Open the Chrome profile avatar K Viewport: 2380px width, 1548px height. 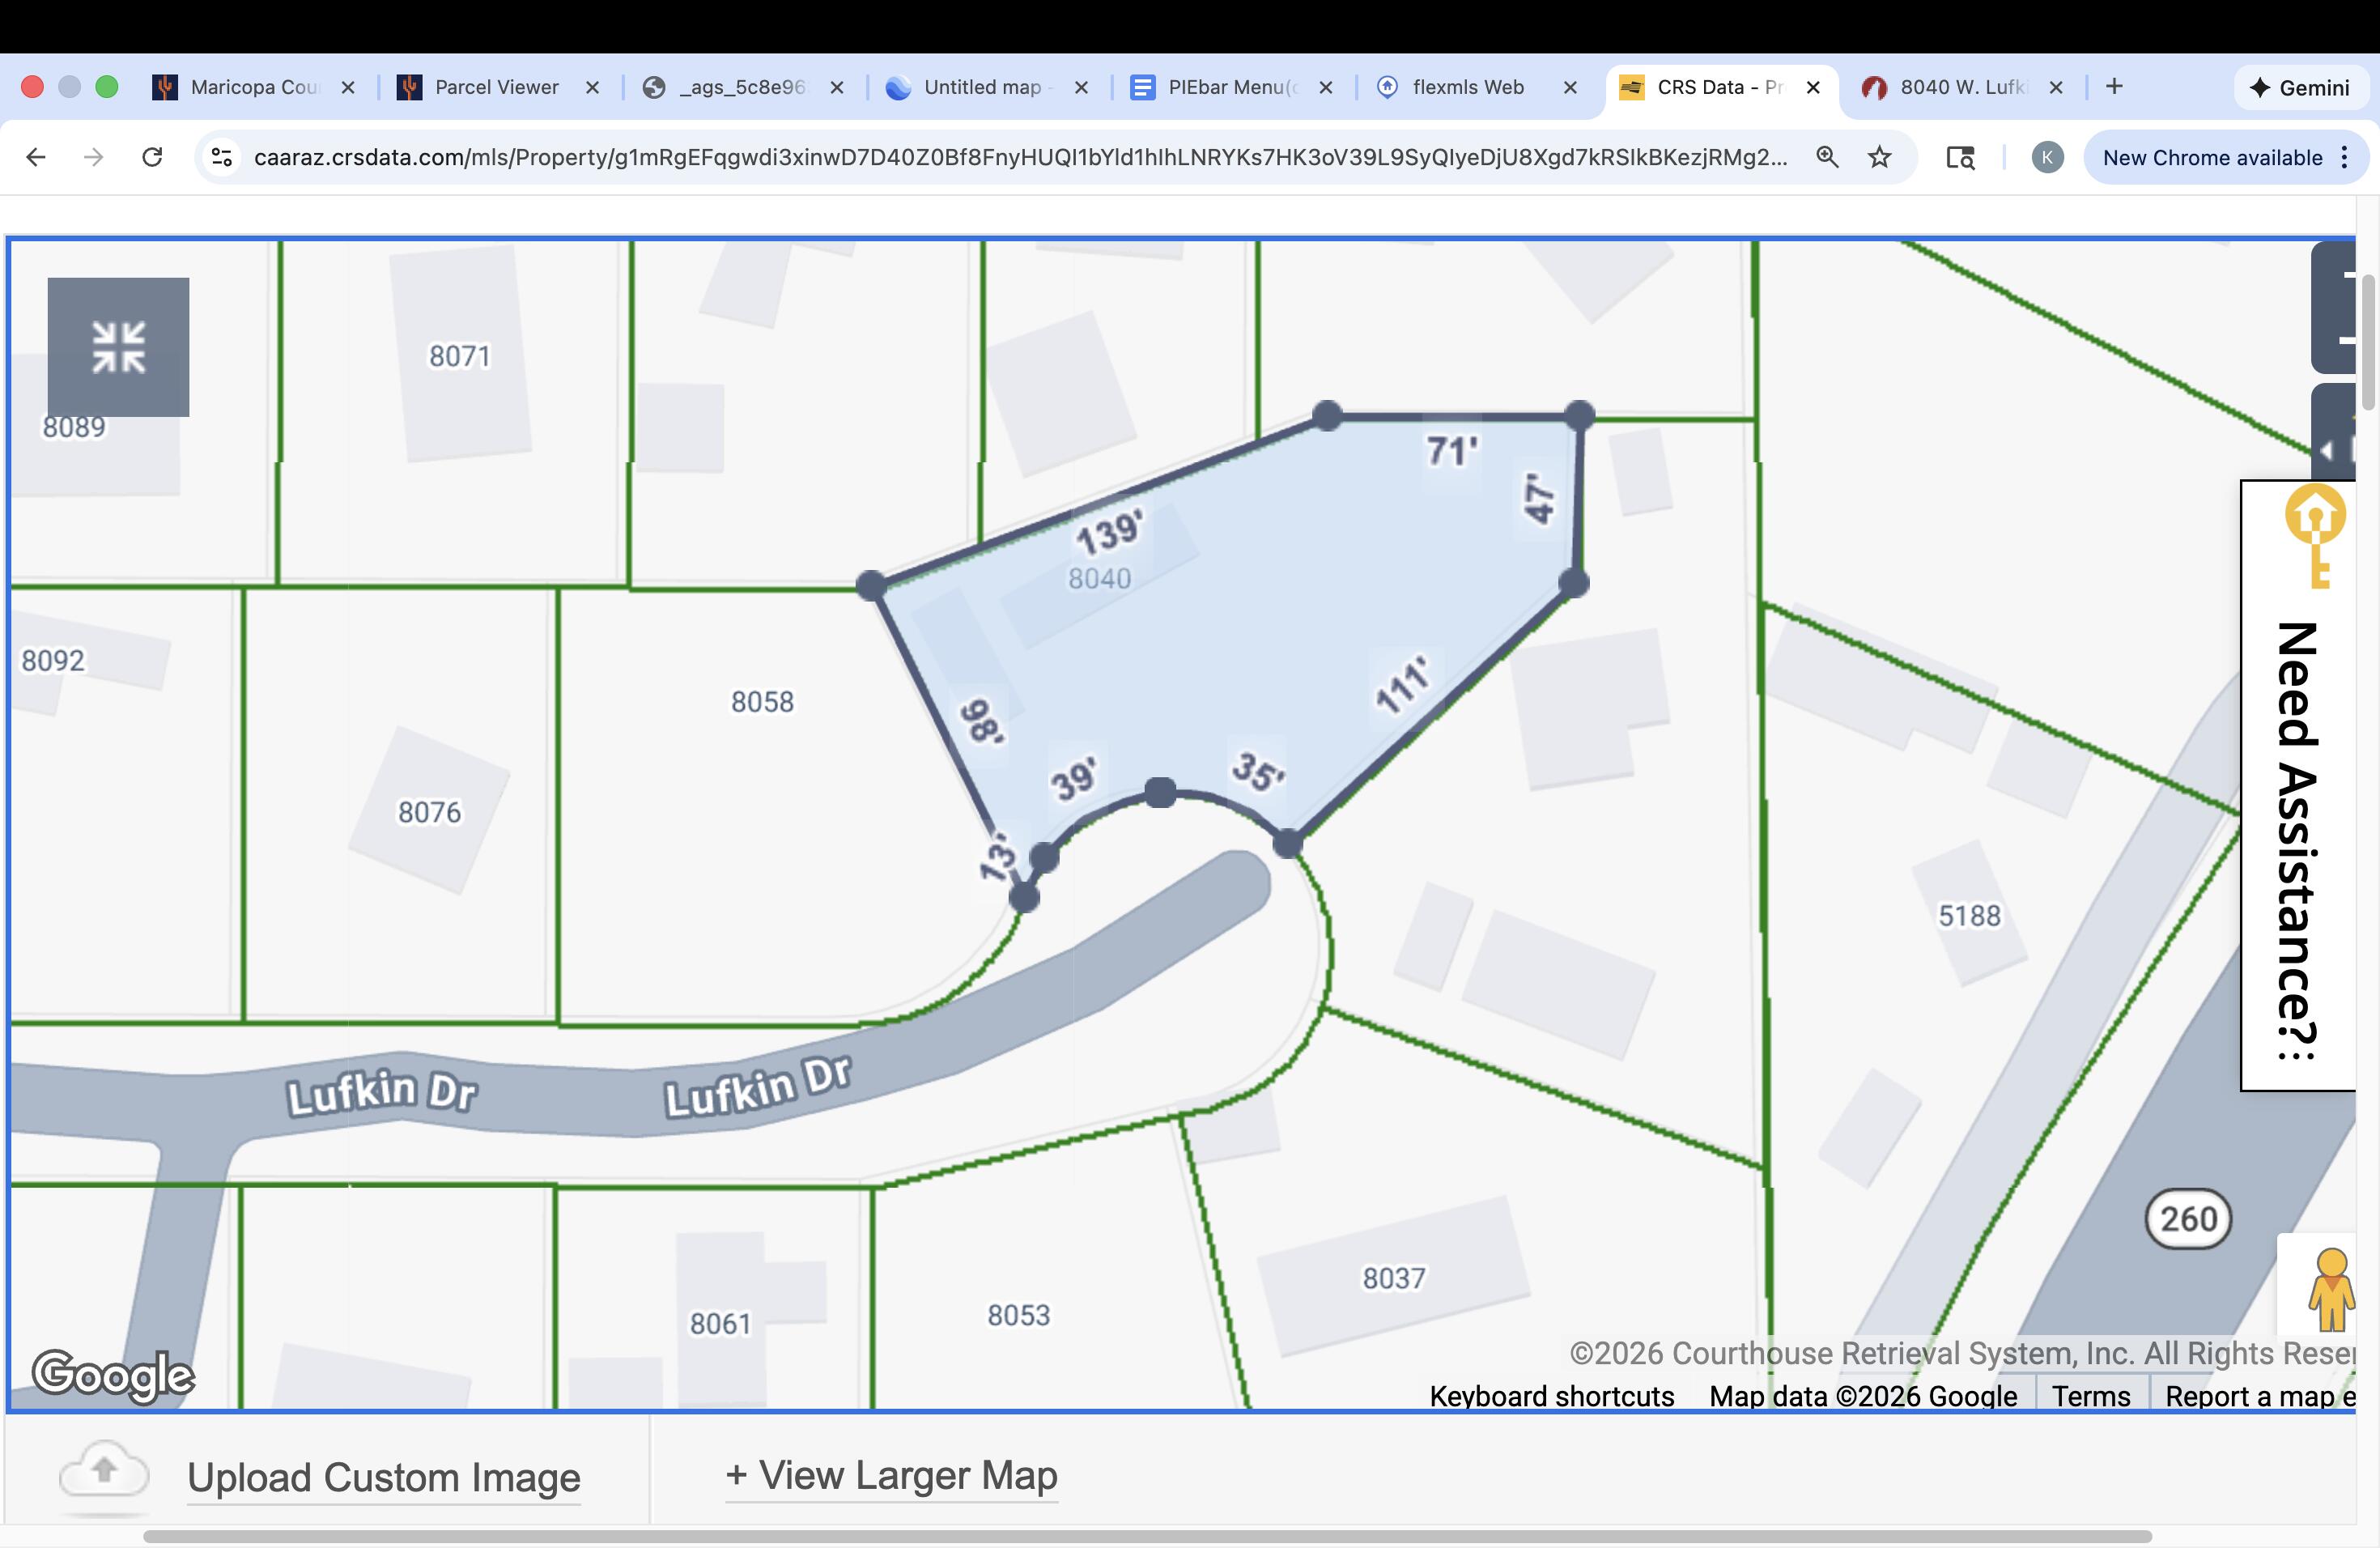click(2047, 157)
